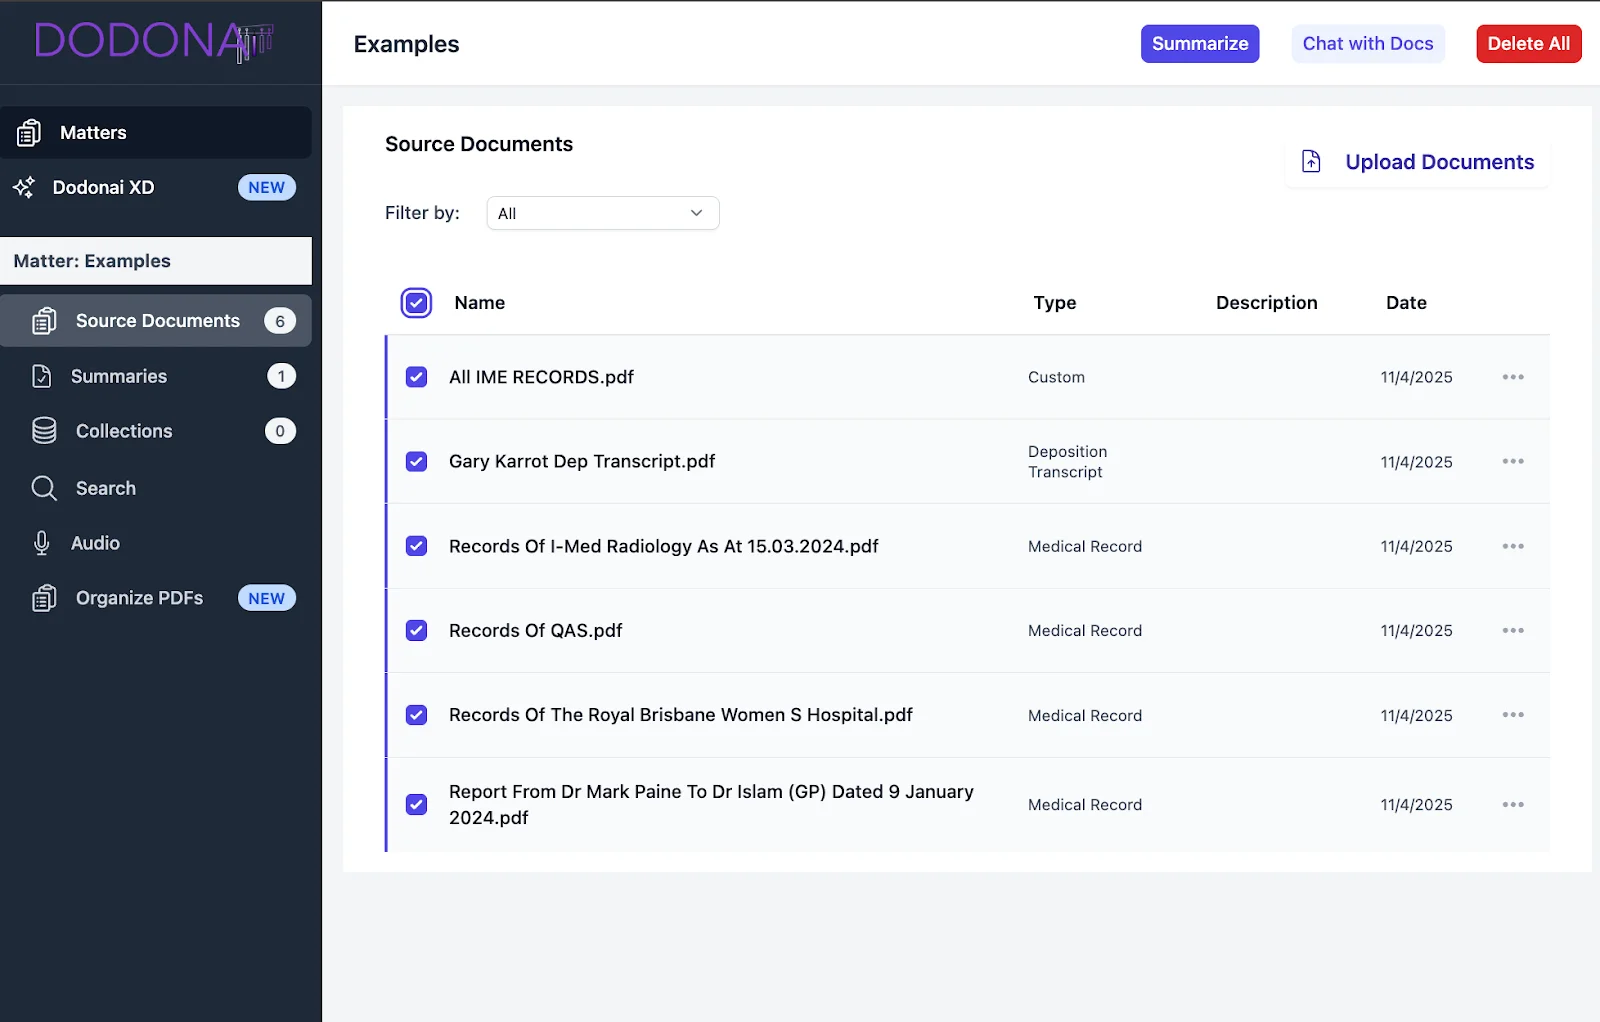
Task: Open Summaries via its document icon
Action: tap(42, 376)
